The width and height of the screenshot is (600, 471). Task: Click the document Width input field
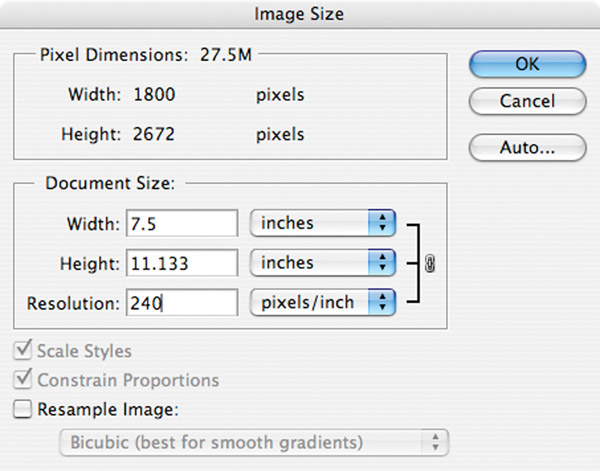click(182, 223)
